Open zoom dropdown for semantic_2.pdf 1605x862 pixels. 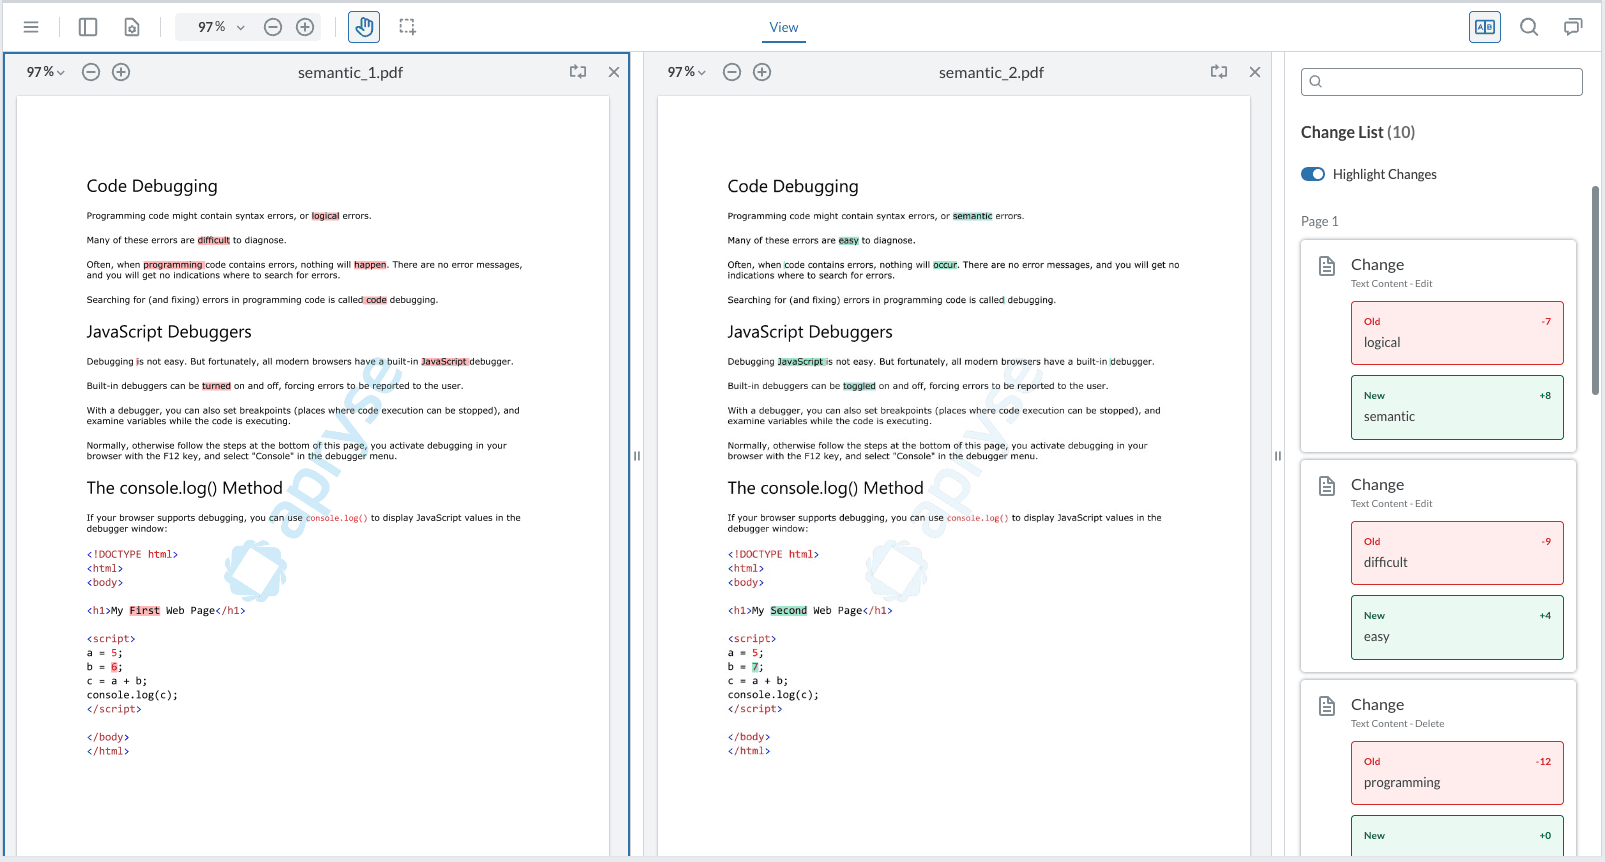pos(686,72)
